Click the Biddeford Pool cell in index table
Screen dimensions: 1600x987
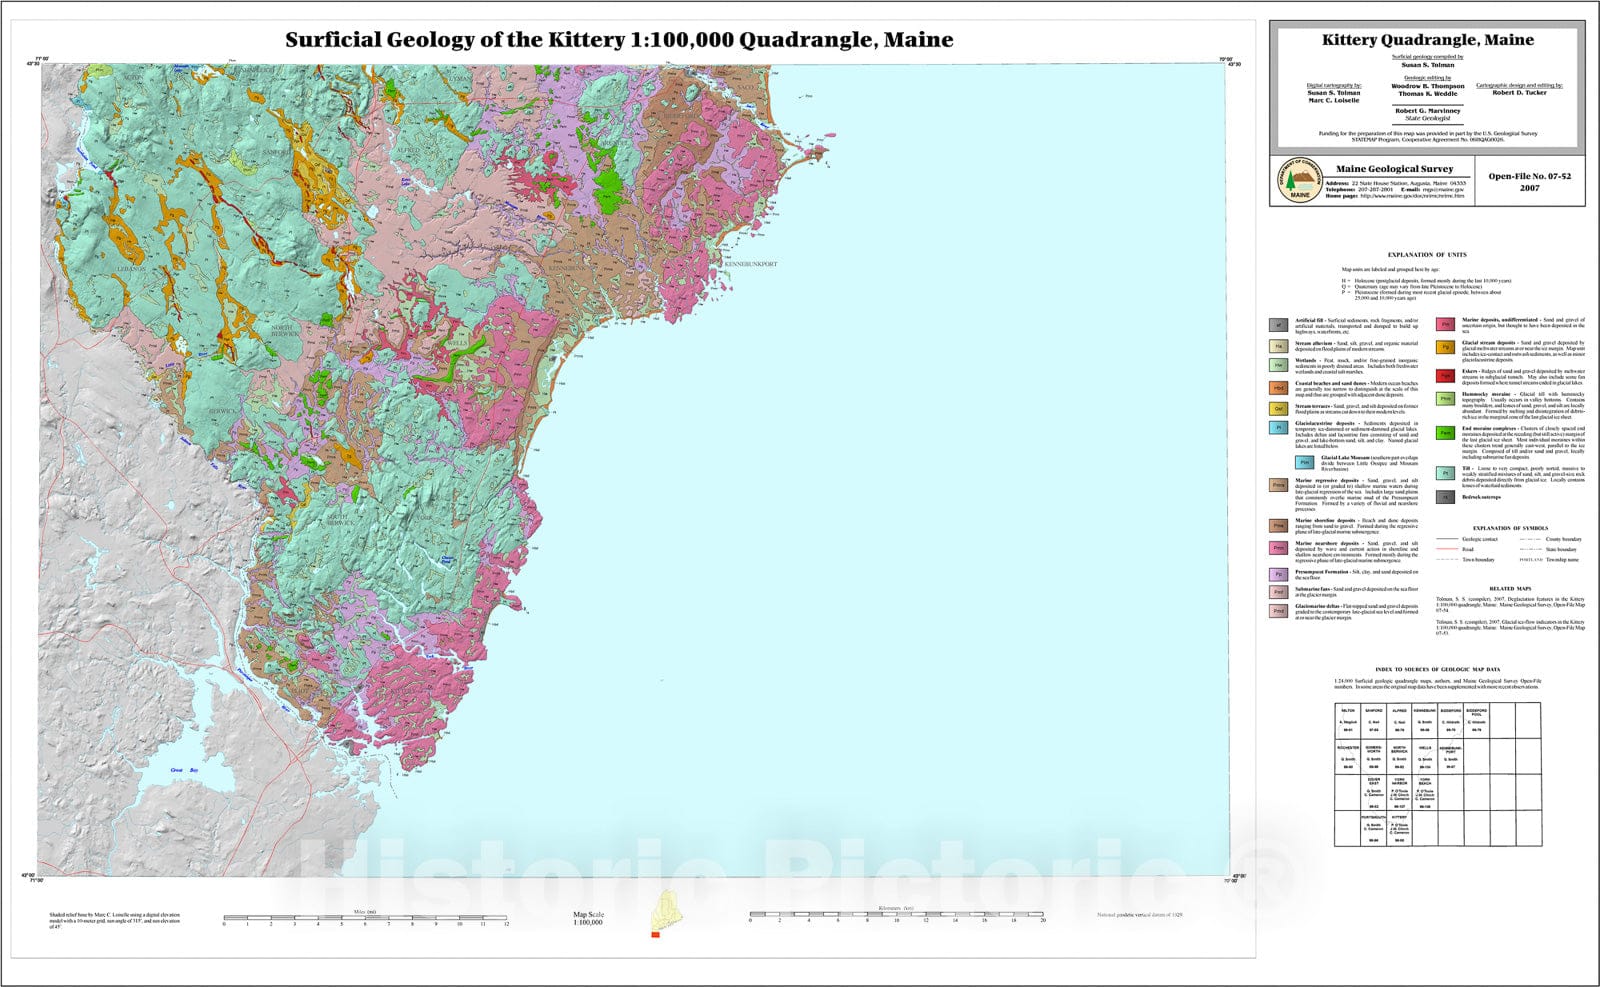point(1477,721)
